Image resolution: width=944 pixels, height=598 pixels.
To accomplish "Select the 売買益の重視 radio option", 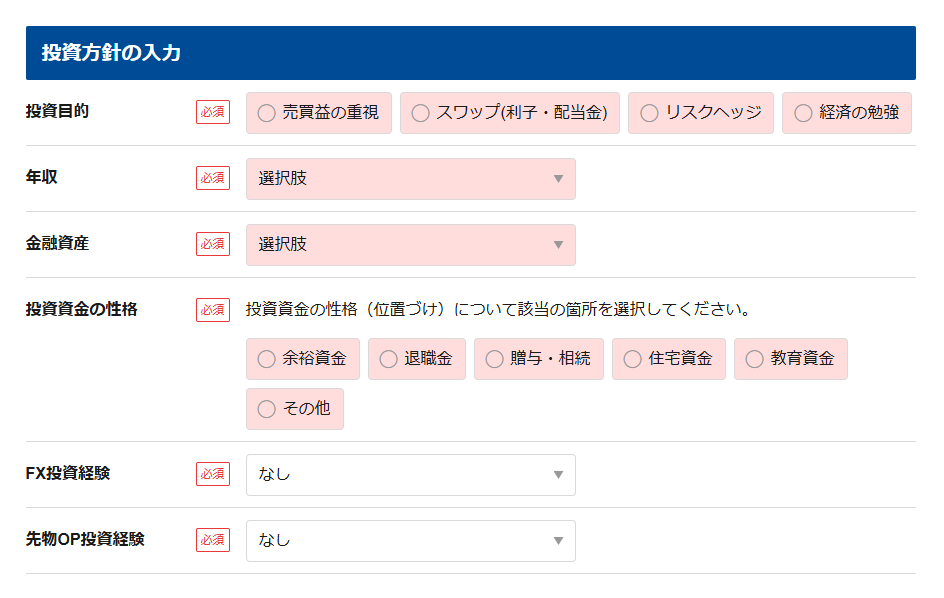I will (x=266, y=113).
